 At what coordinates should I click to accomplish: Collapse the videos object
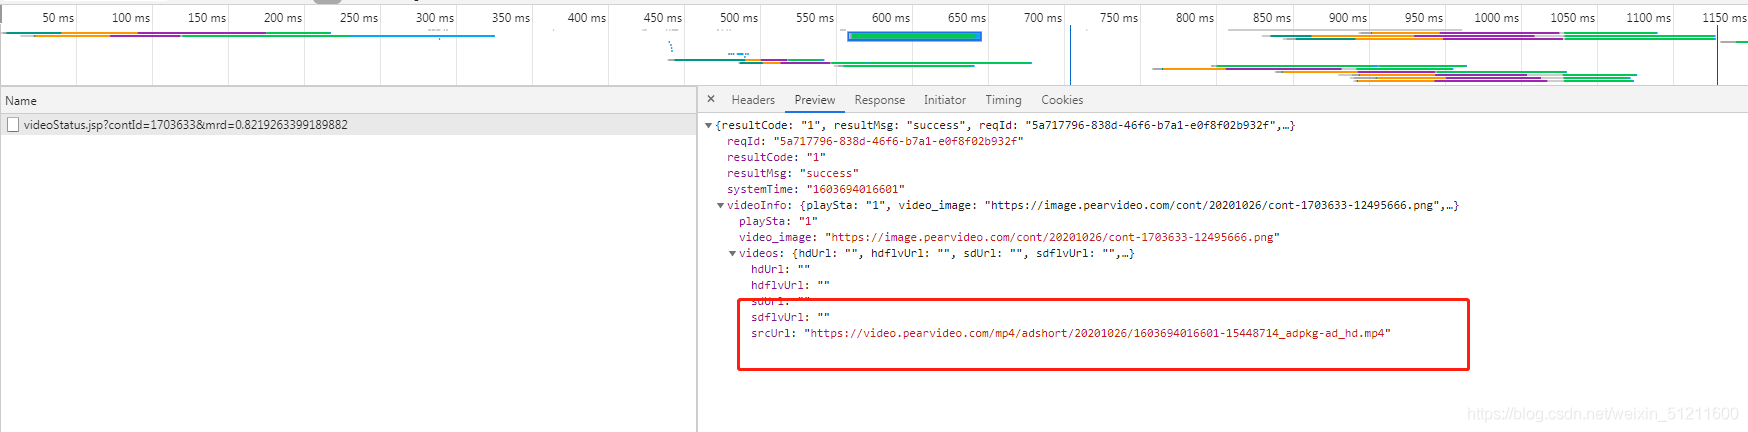point(732,254)
